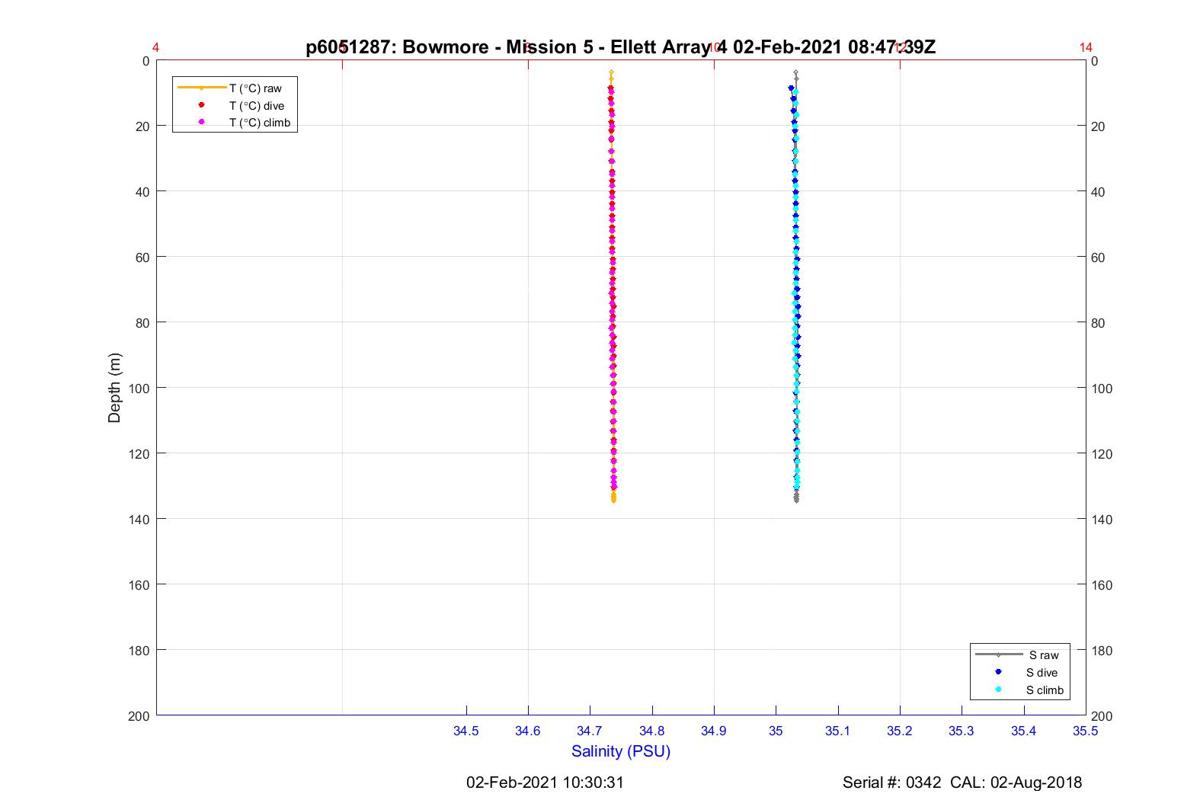Click the 'Serial #: 0342' text
Screen dimensions: 1200x804
[892, 782]
